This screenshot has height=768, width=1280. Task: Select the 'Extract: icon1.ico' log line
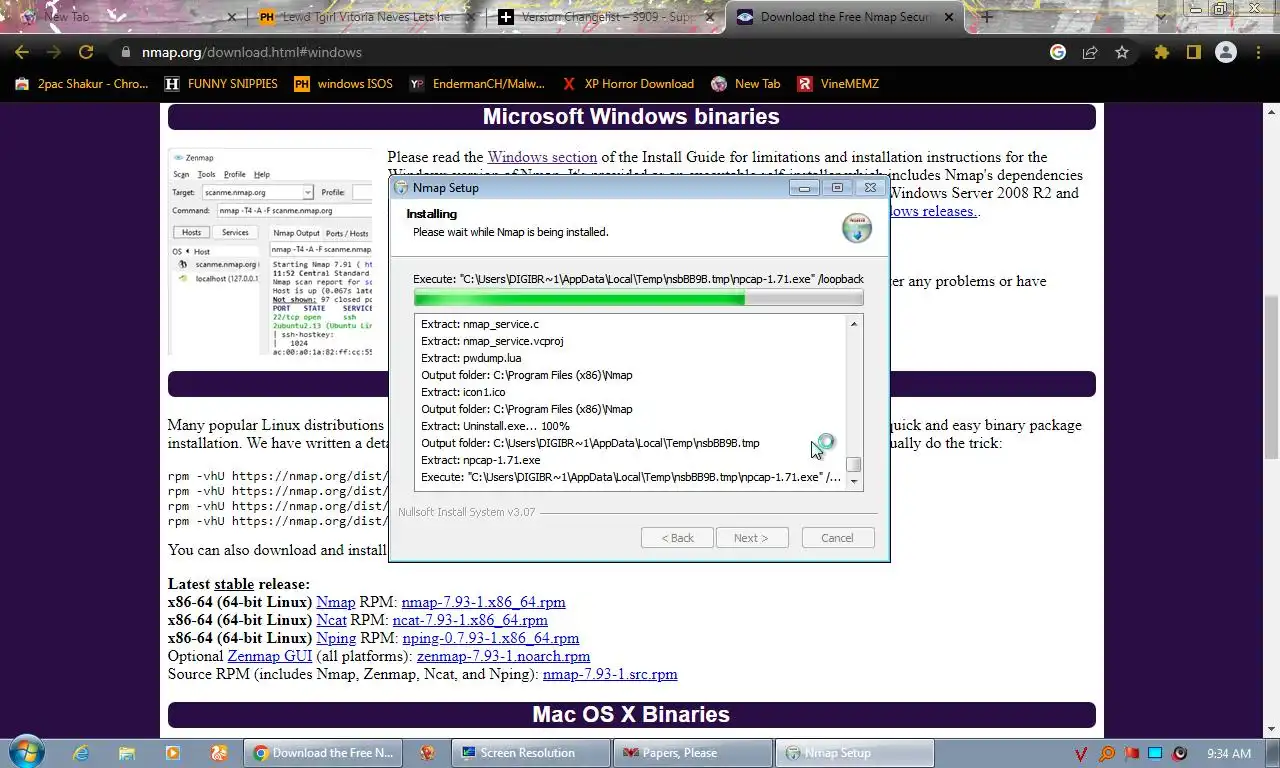[x=463, y=392]
